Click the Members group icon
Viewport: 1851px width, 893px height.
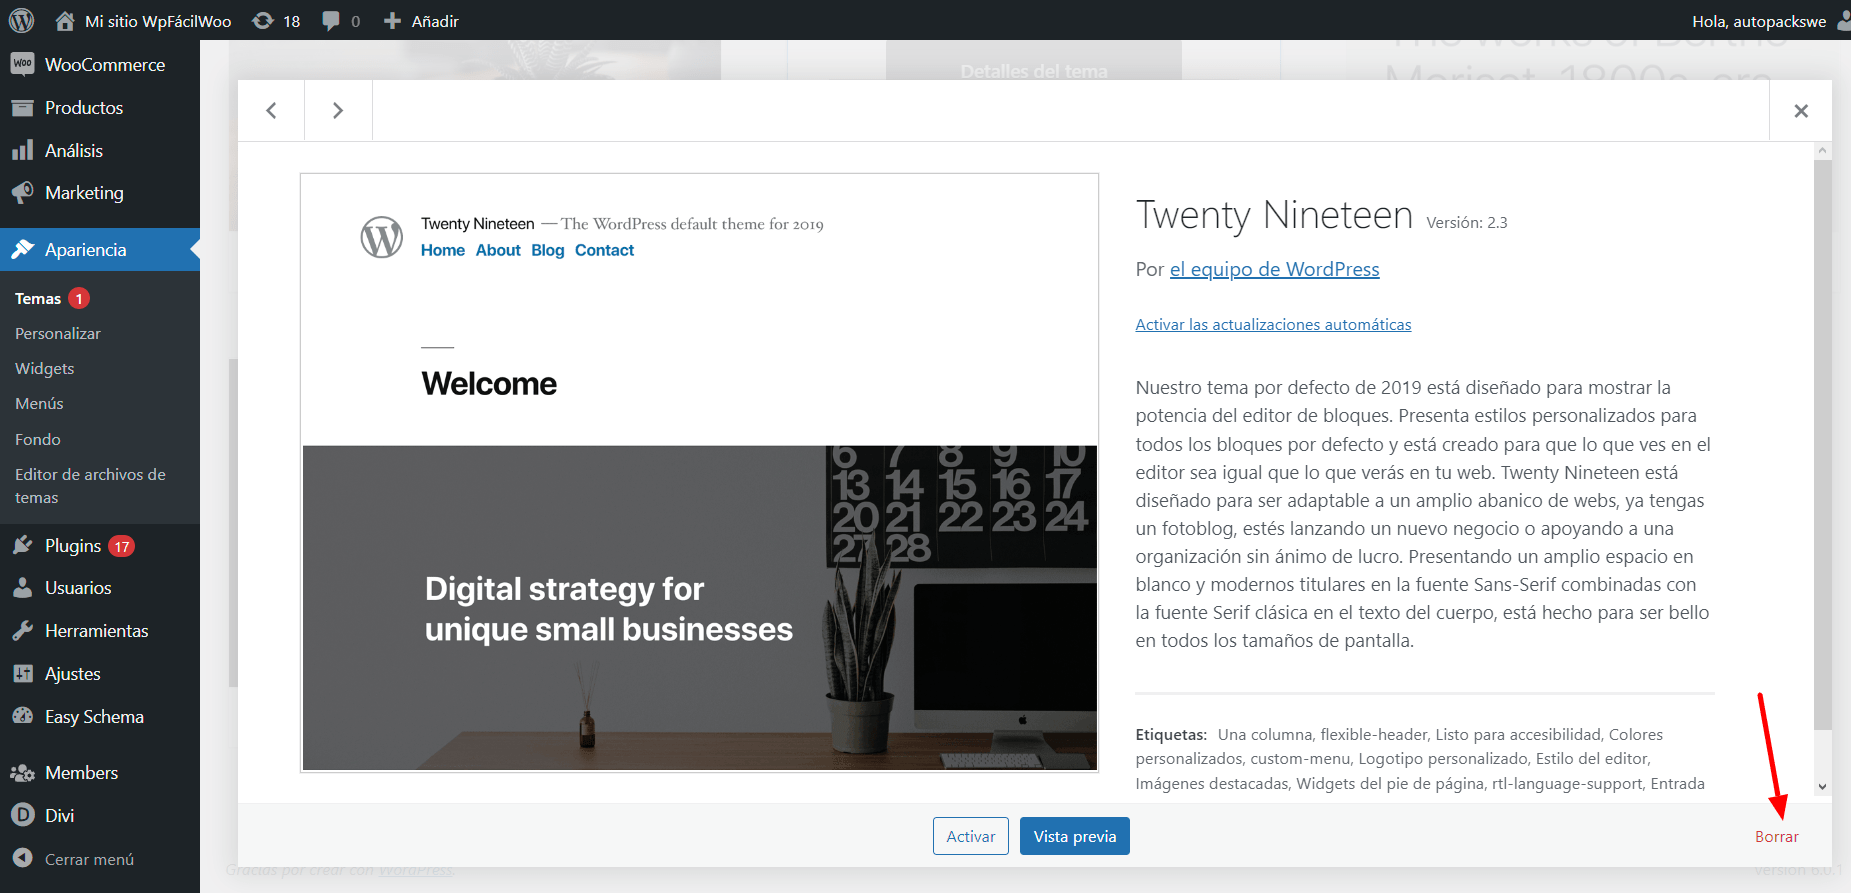tap(23, 772)
